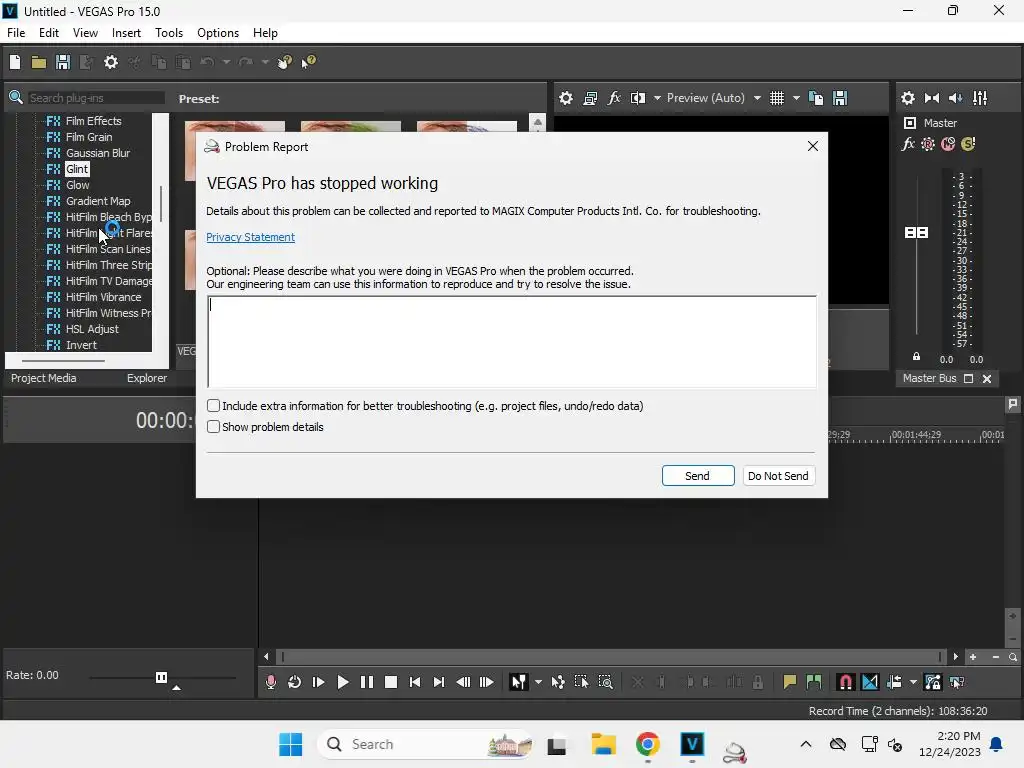Open Chrome from the taskbar

pos(647,744)
